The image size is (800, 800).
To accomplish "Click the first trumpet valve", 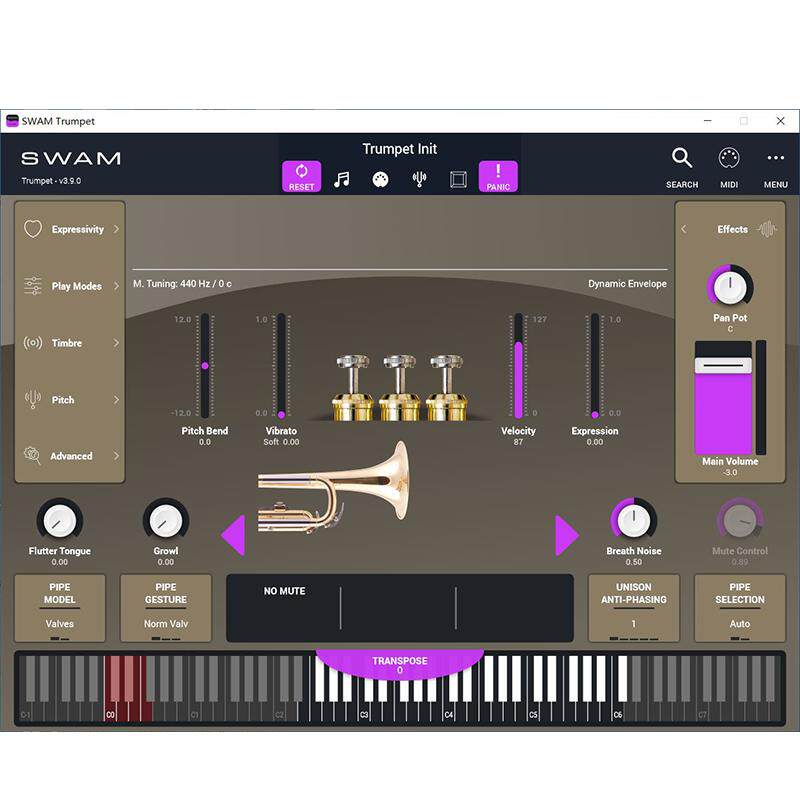I will click(x=353, y=388).
